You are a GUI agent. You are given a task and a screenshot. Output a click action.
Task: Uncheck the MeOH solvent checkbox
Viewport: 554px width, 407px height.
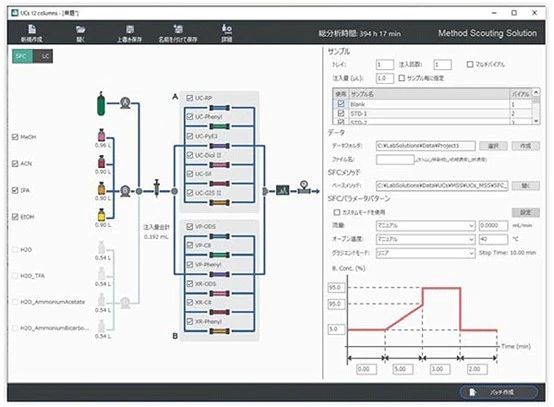(x=15, y=137)
